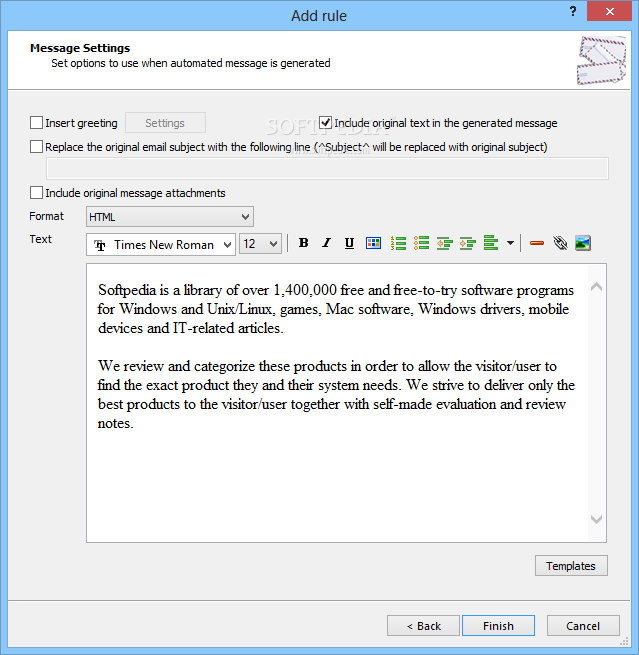Click the help question mark
The width and height of the screenshot is (639, 655).
pyautogui.click(x=573, y=11)
